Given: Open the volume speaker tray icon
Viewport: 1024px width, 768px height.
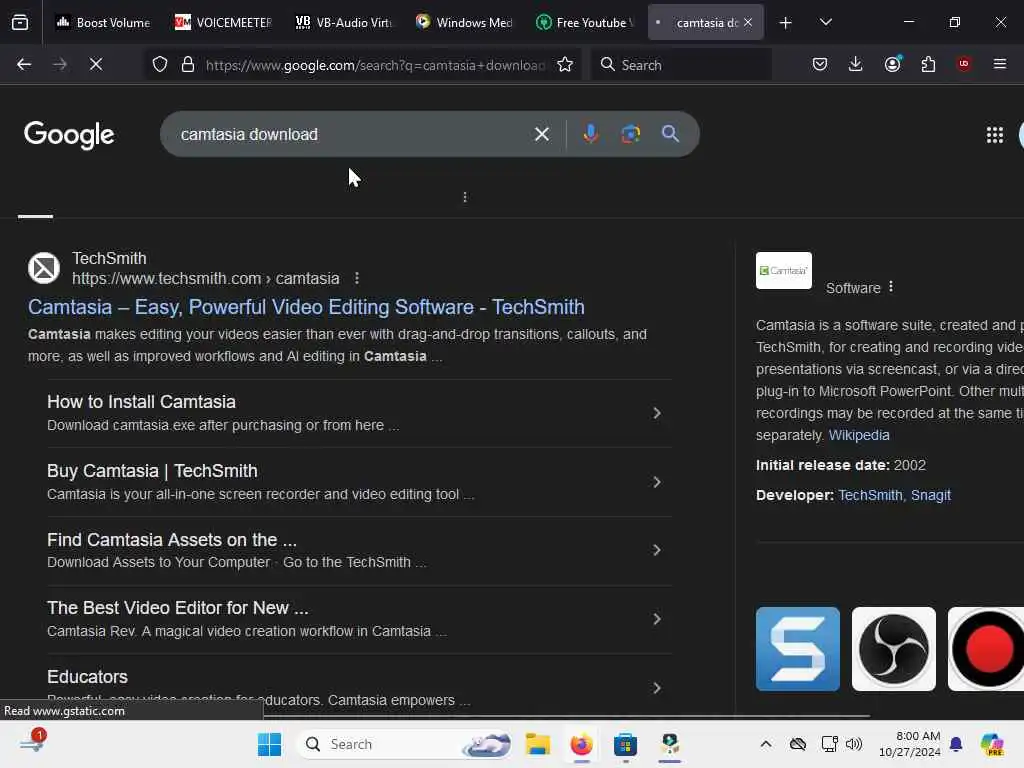Looking at the screenshot, I should pos(854,744).
